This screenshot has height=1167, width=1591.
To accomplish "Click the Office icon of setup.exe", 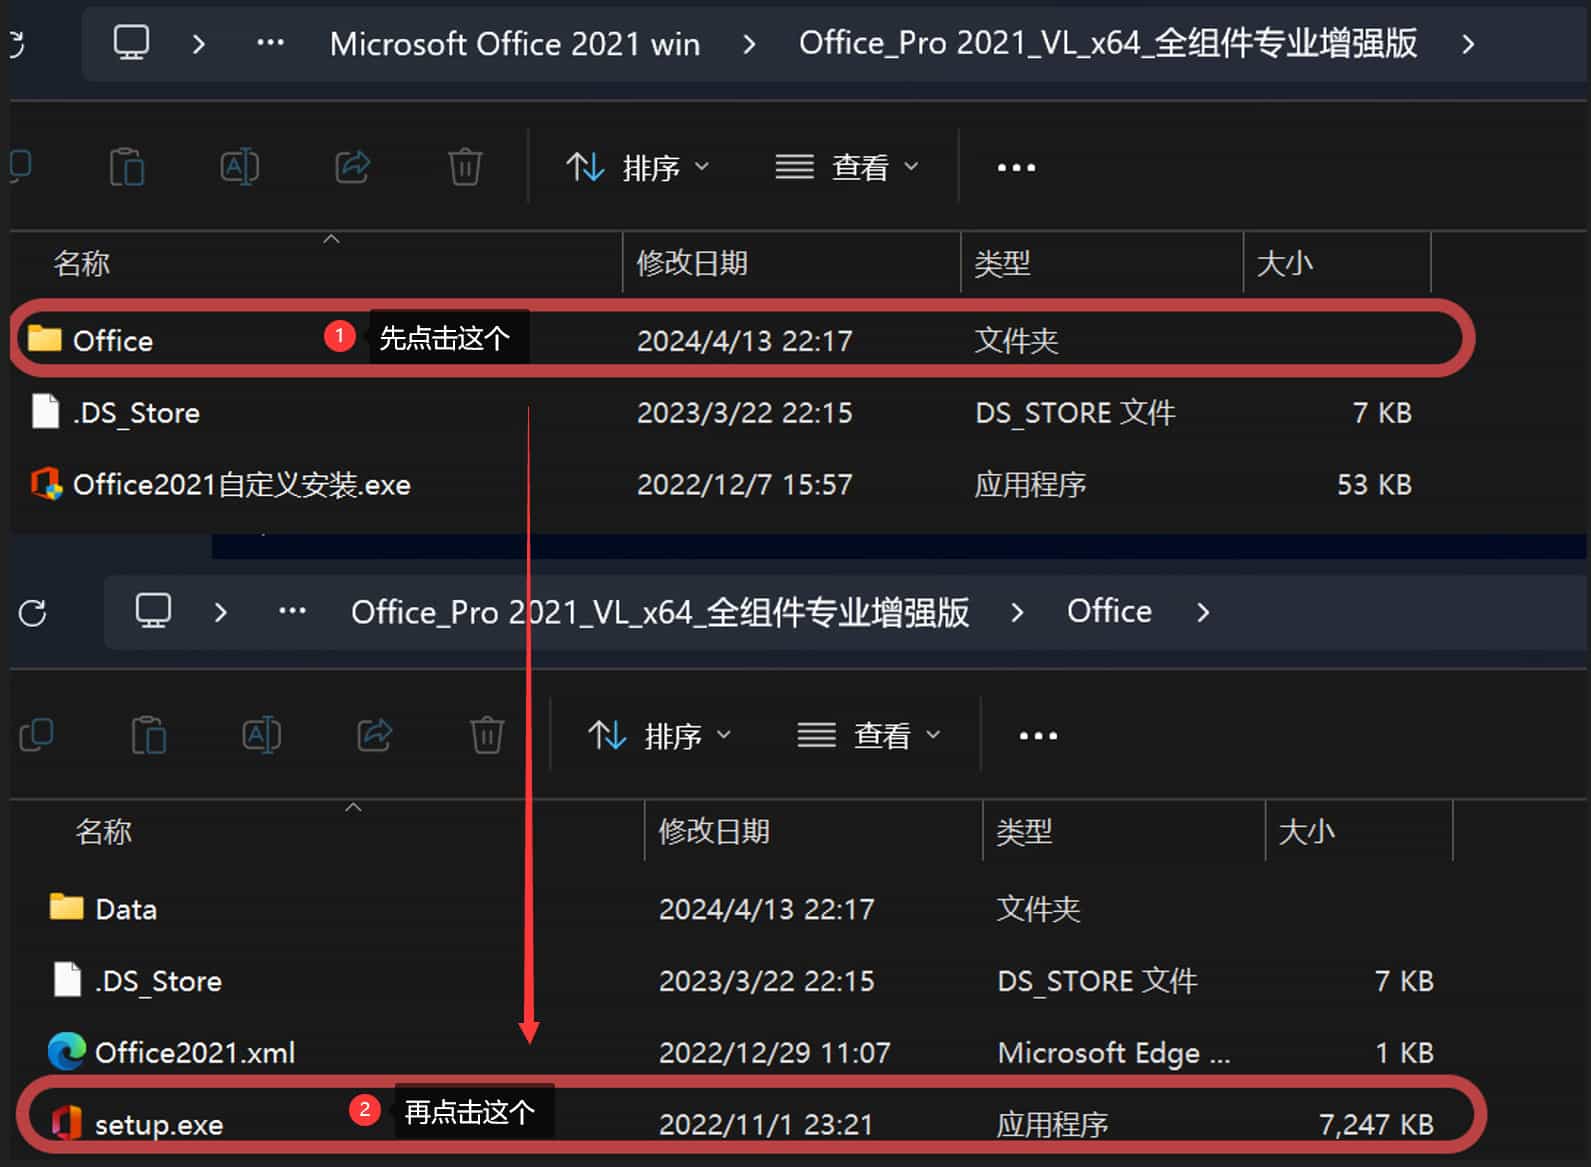I will (67, 1122).
